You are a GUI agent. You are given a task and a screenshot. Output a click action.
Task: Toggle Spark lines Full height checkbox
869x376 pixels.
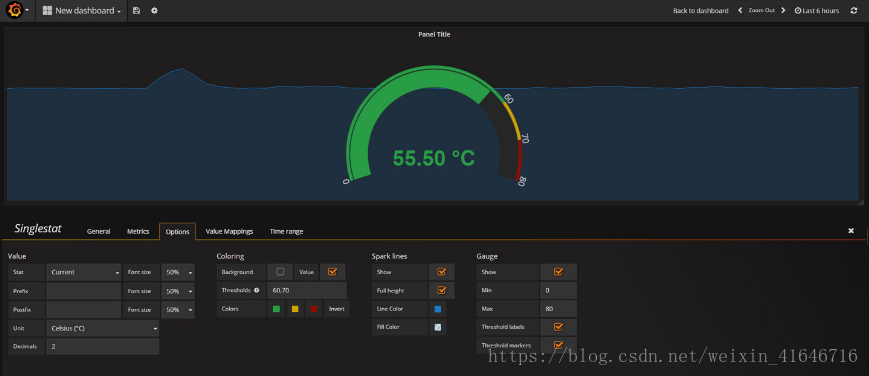click(442, 290)
